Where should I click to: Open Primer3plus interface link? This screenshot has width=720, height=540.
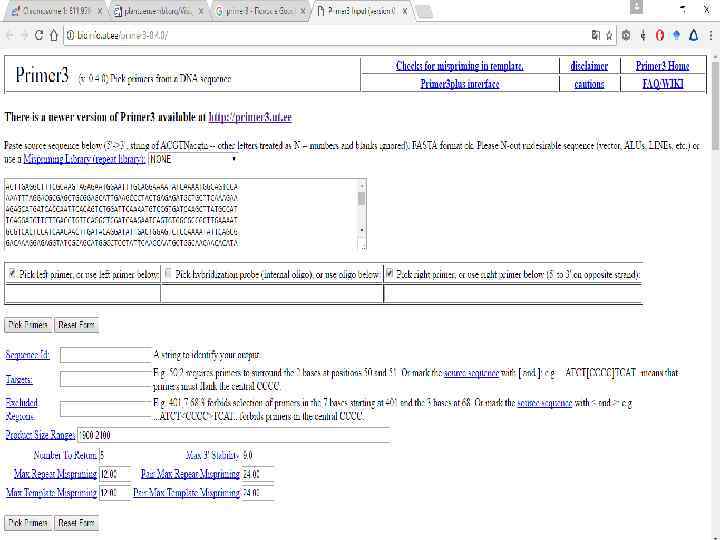pos(460,84)
